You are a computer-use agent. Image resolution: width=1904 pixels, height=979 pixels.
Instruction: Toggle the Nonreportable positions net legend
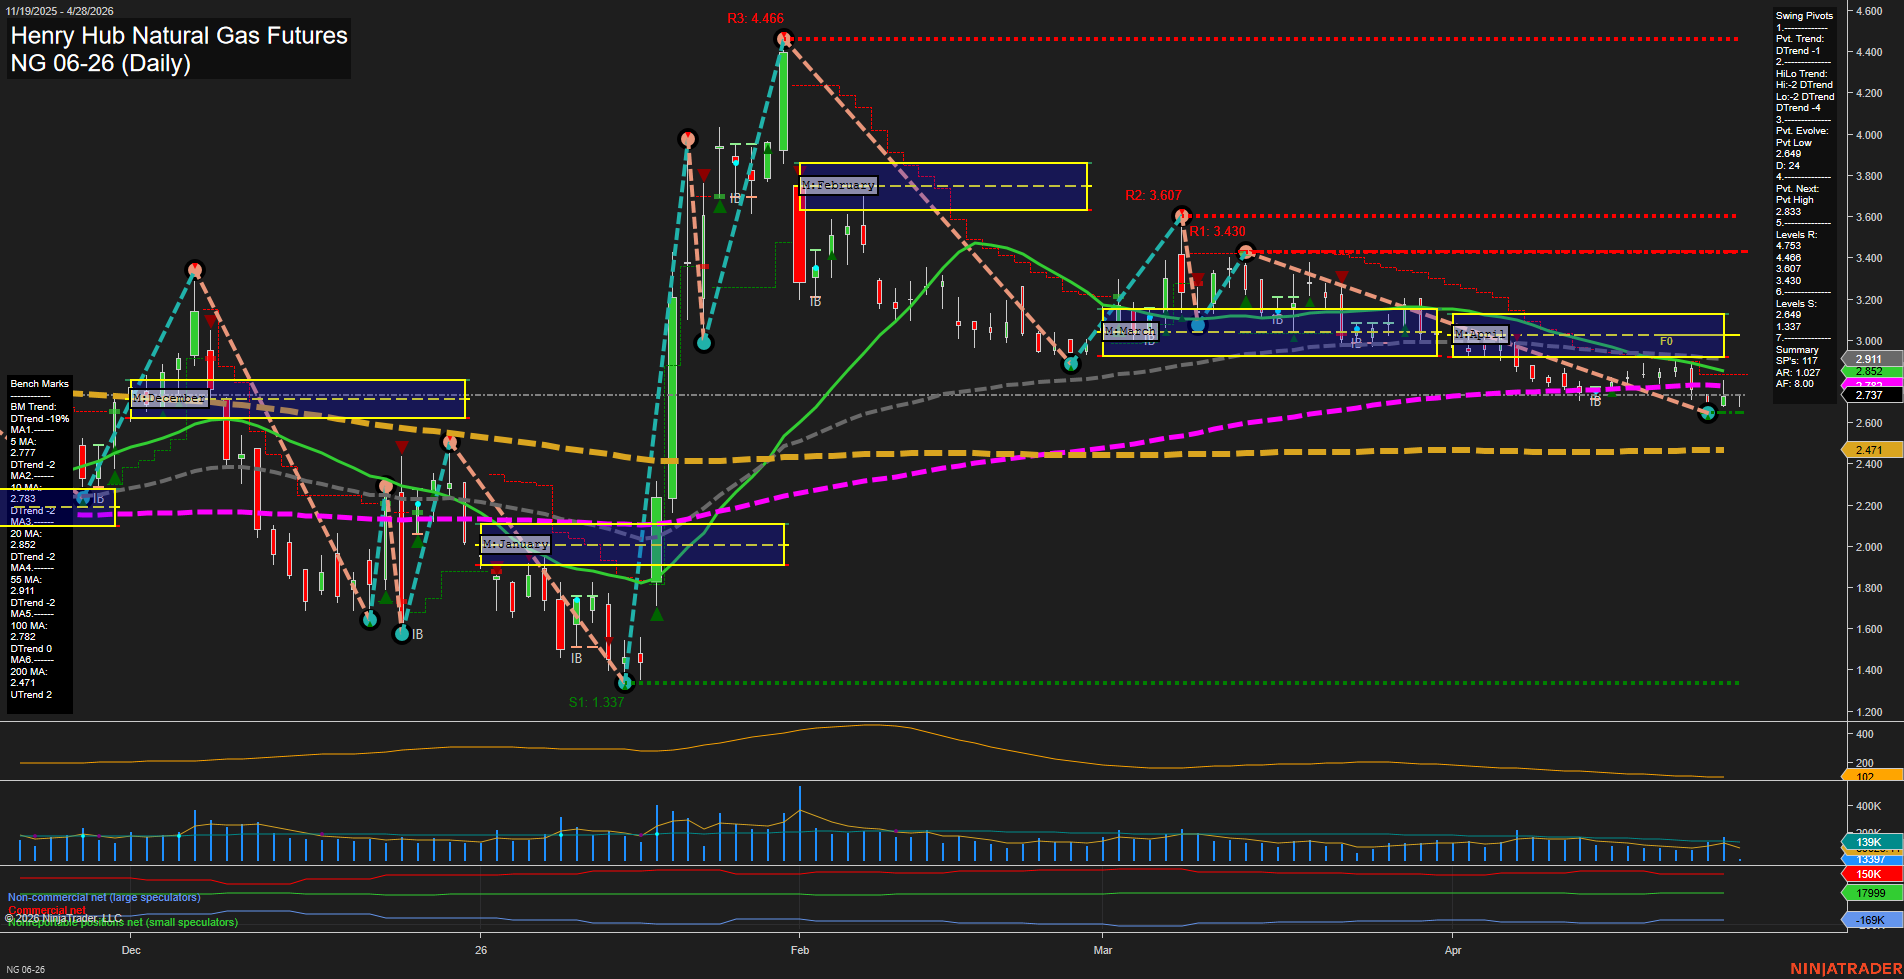(x=122, y=921)
